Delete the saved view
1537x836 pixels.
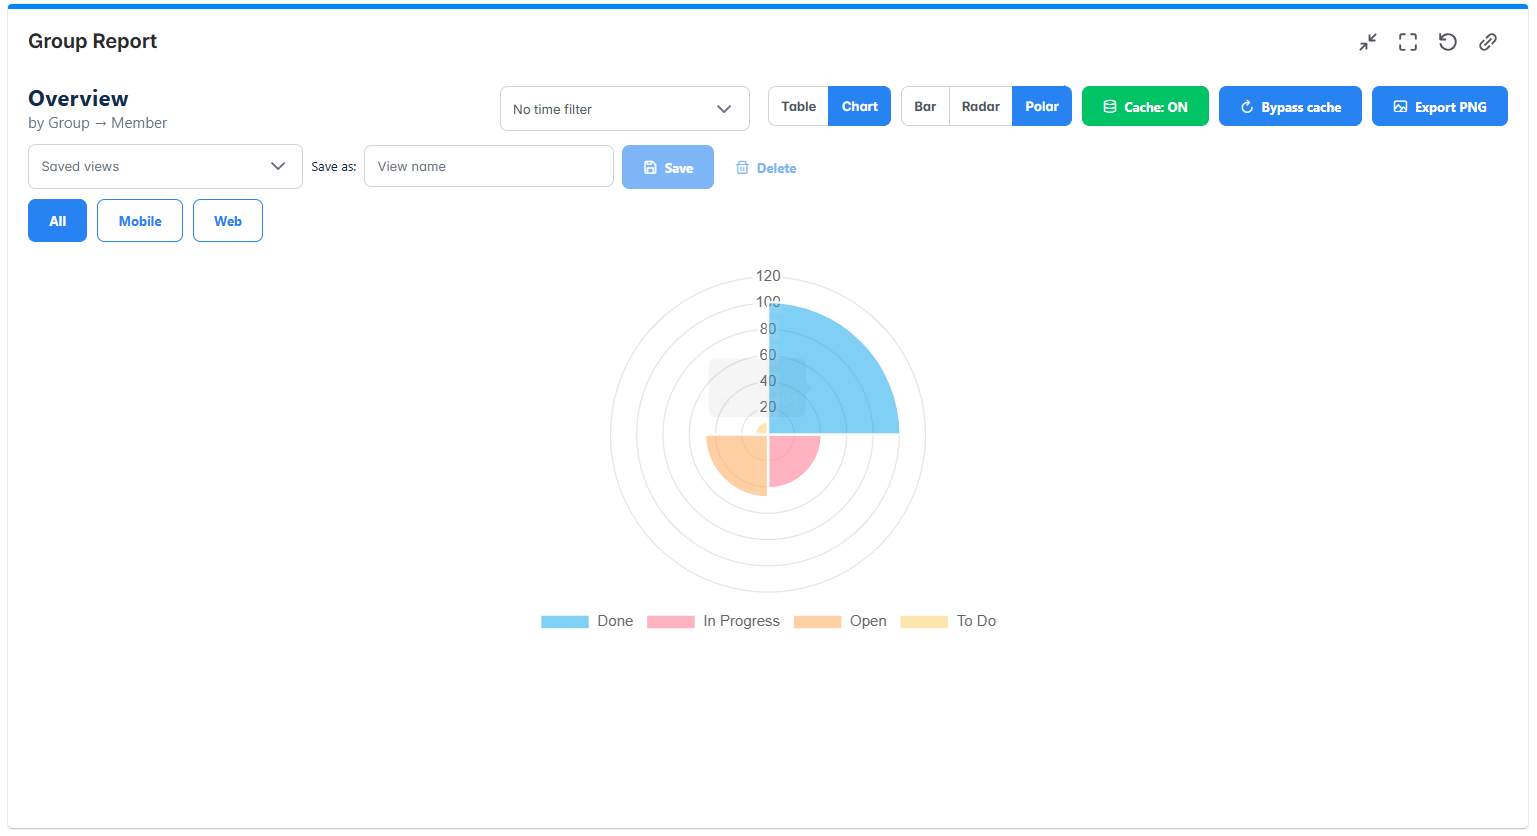[766, 168]
